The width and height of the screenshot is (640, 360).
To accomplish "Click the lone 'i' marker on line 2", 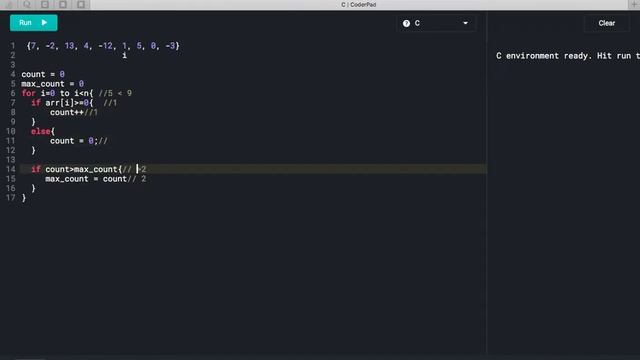I will pyautogui.click(x=124, y=56).
